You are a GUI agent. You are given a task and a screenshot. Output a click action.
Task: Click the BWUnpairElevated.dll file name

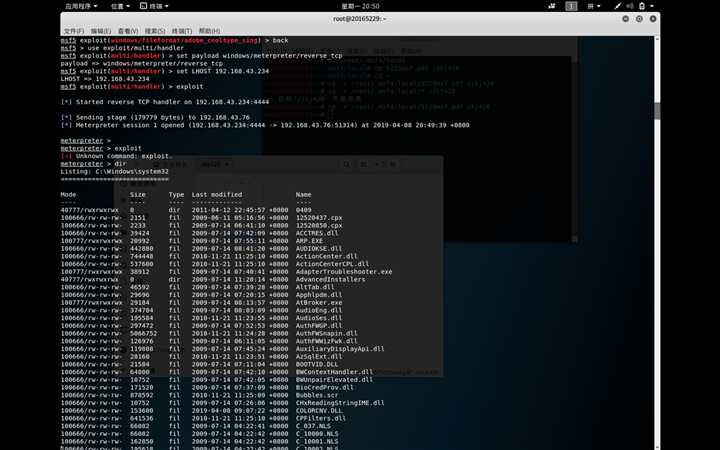click(335, 380)
